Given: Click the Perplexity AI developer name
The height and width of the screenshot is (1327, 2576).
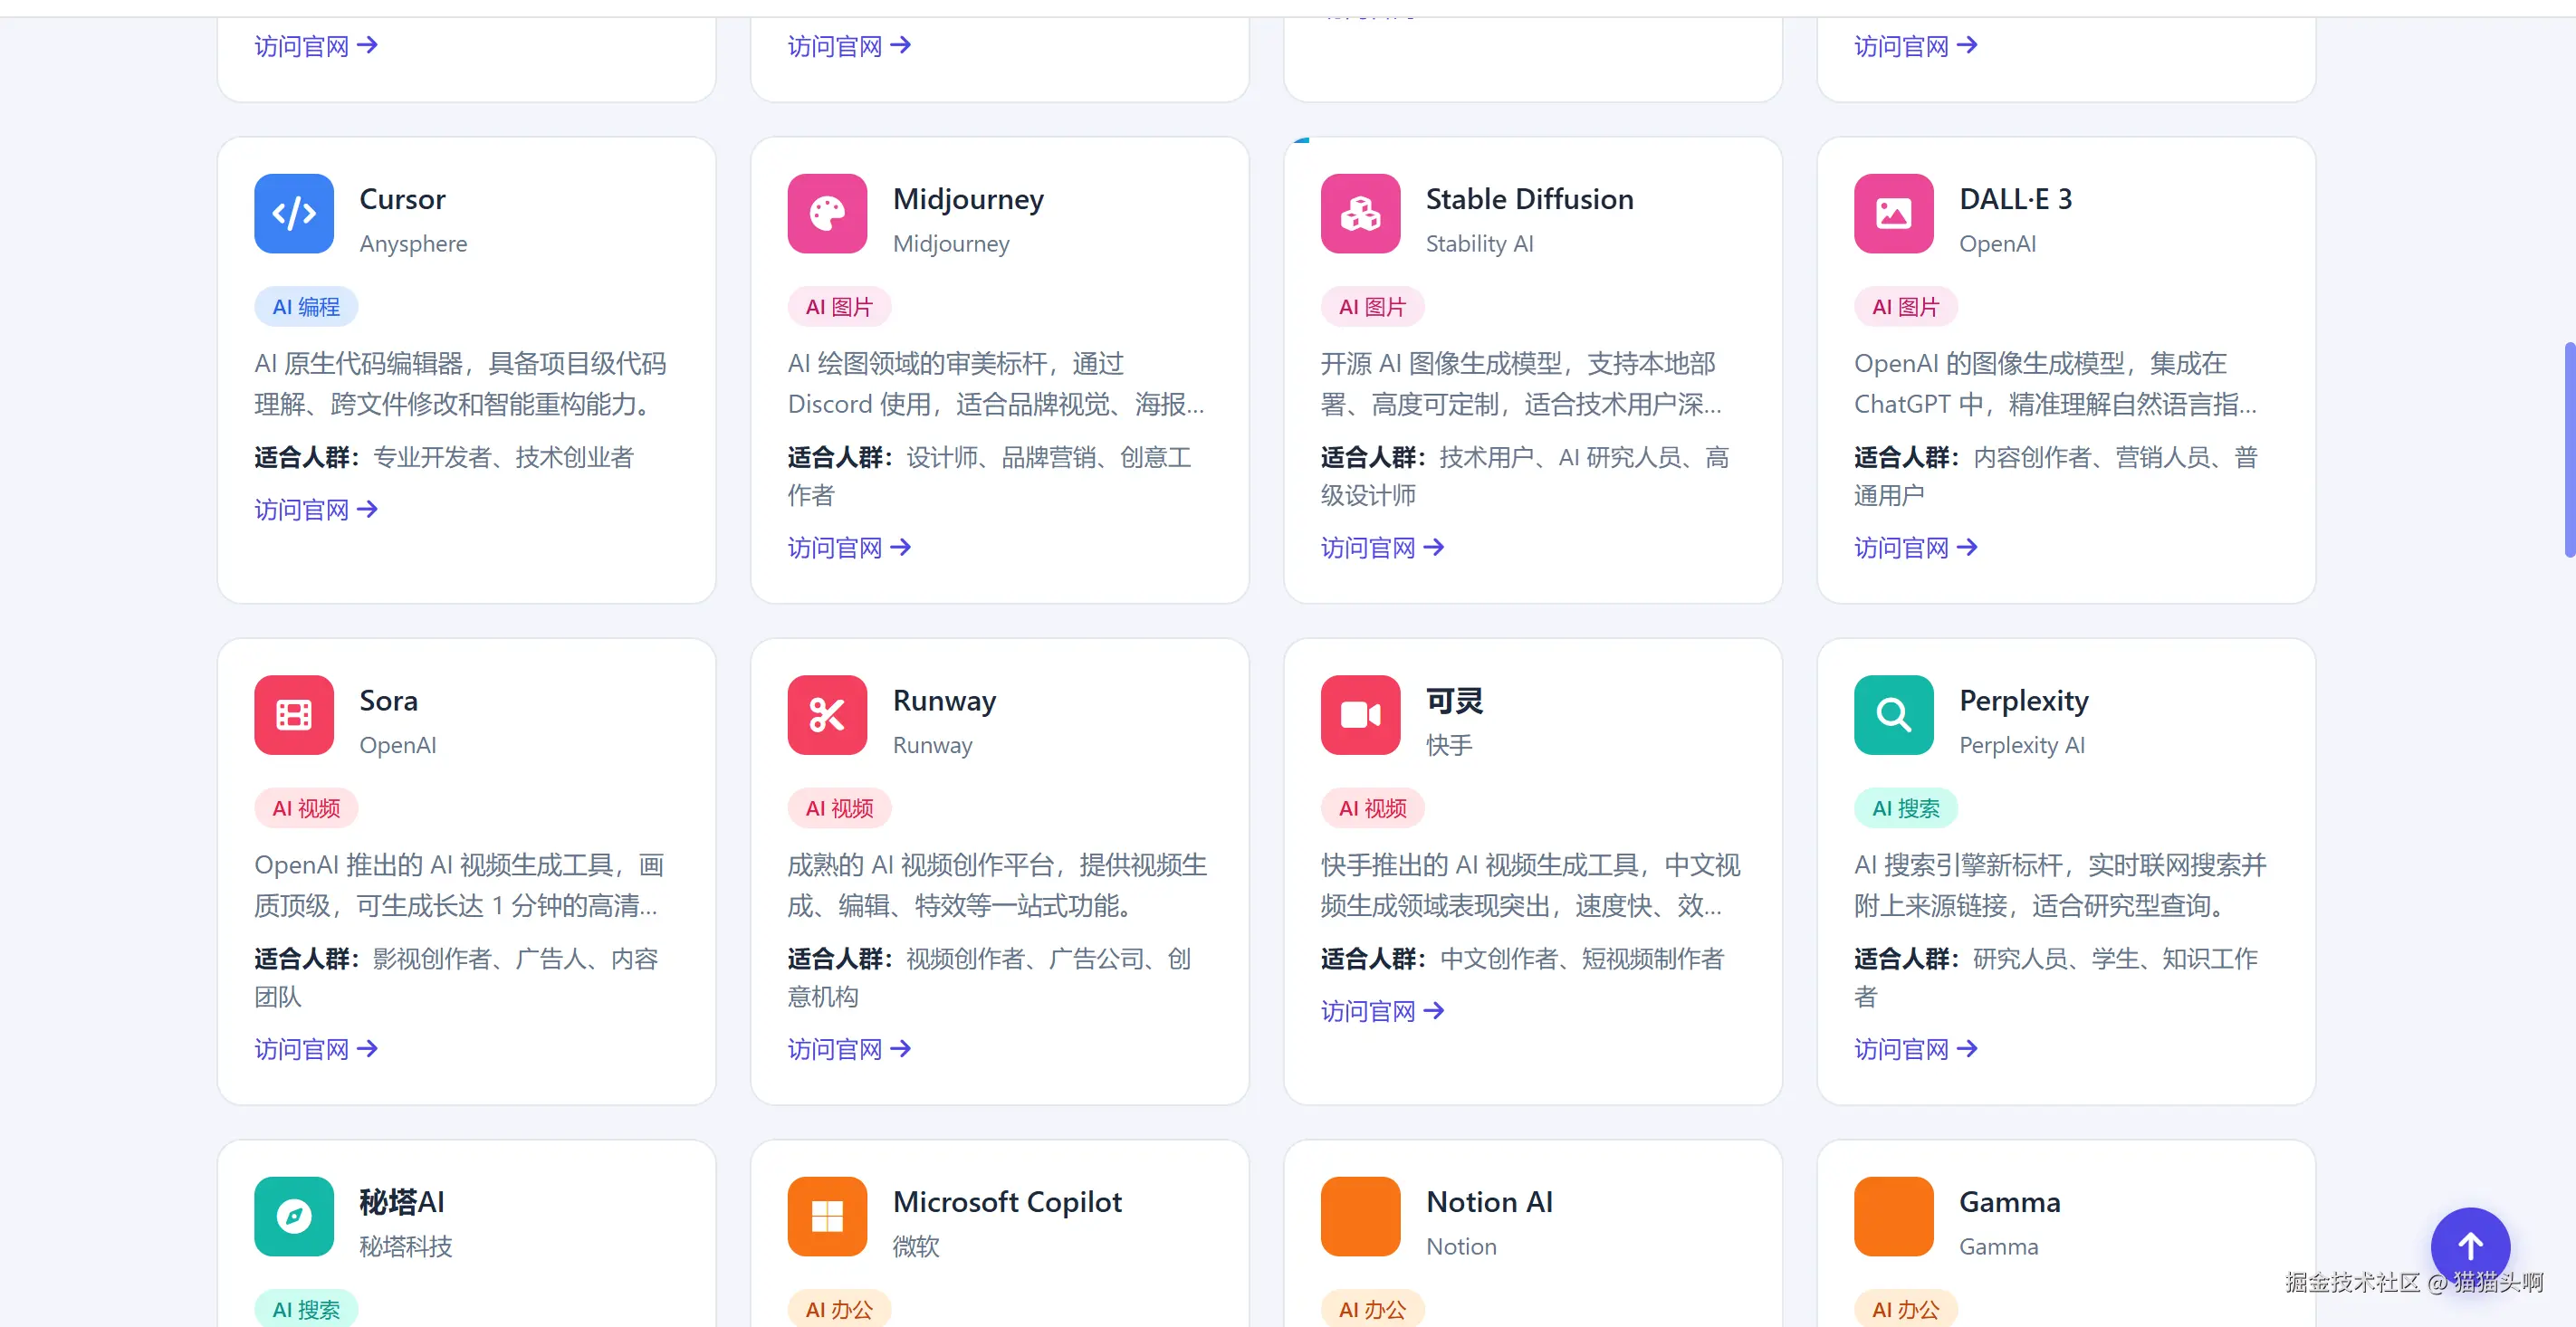Looking at the screenshot, I should coord(2021,745).
